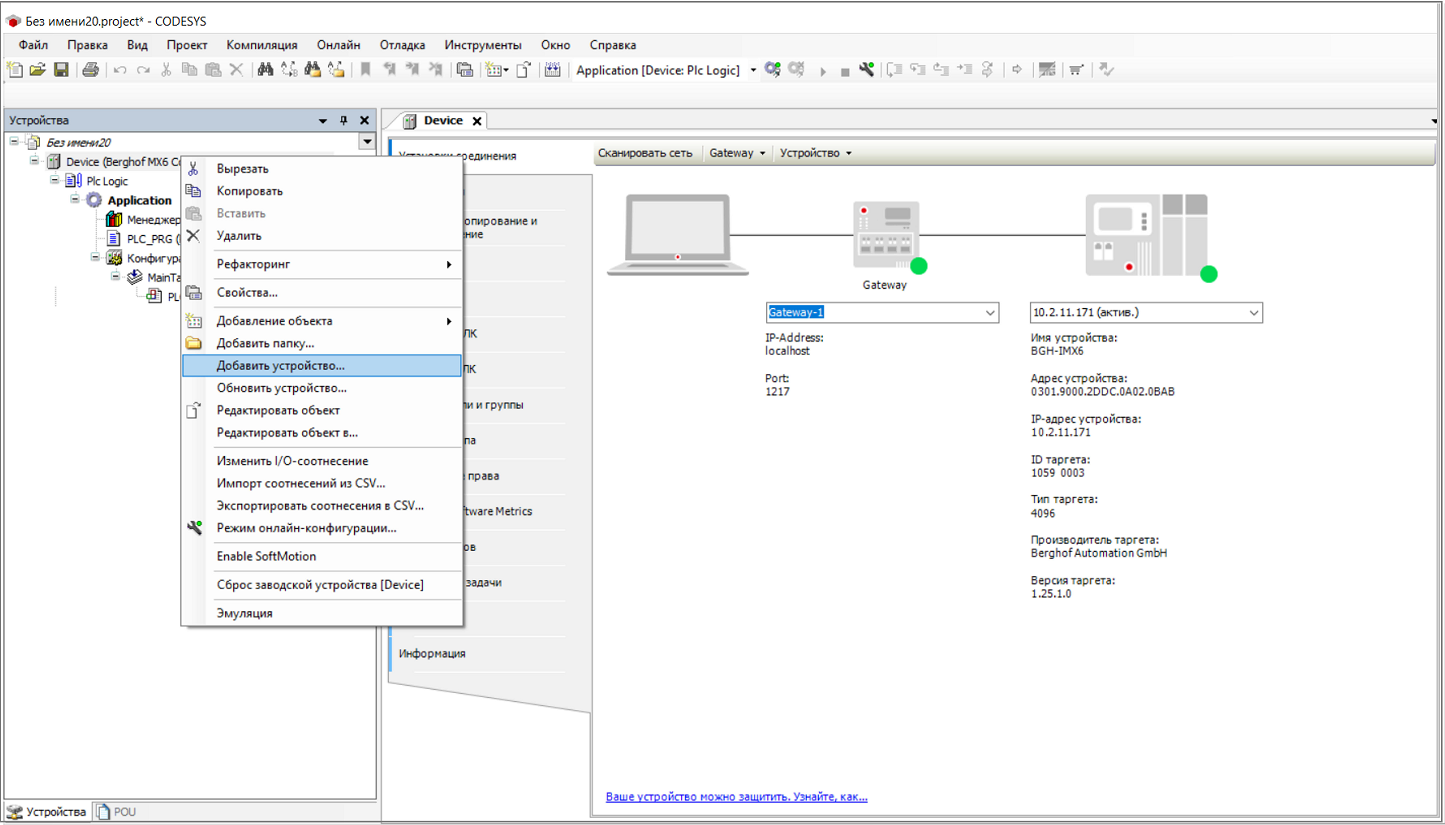This screenshot has height=825, width=1445.
Task: Open the Устройства panel options arrow
Action: (x=323, y=120)
